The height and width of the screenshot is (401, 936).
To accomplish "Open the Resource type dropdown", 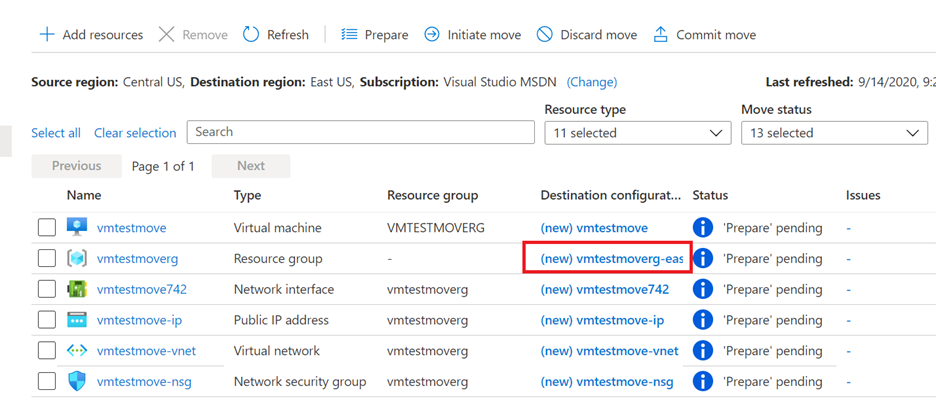I will pos(638,133).
